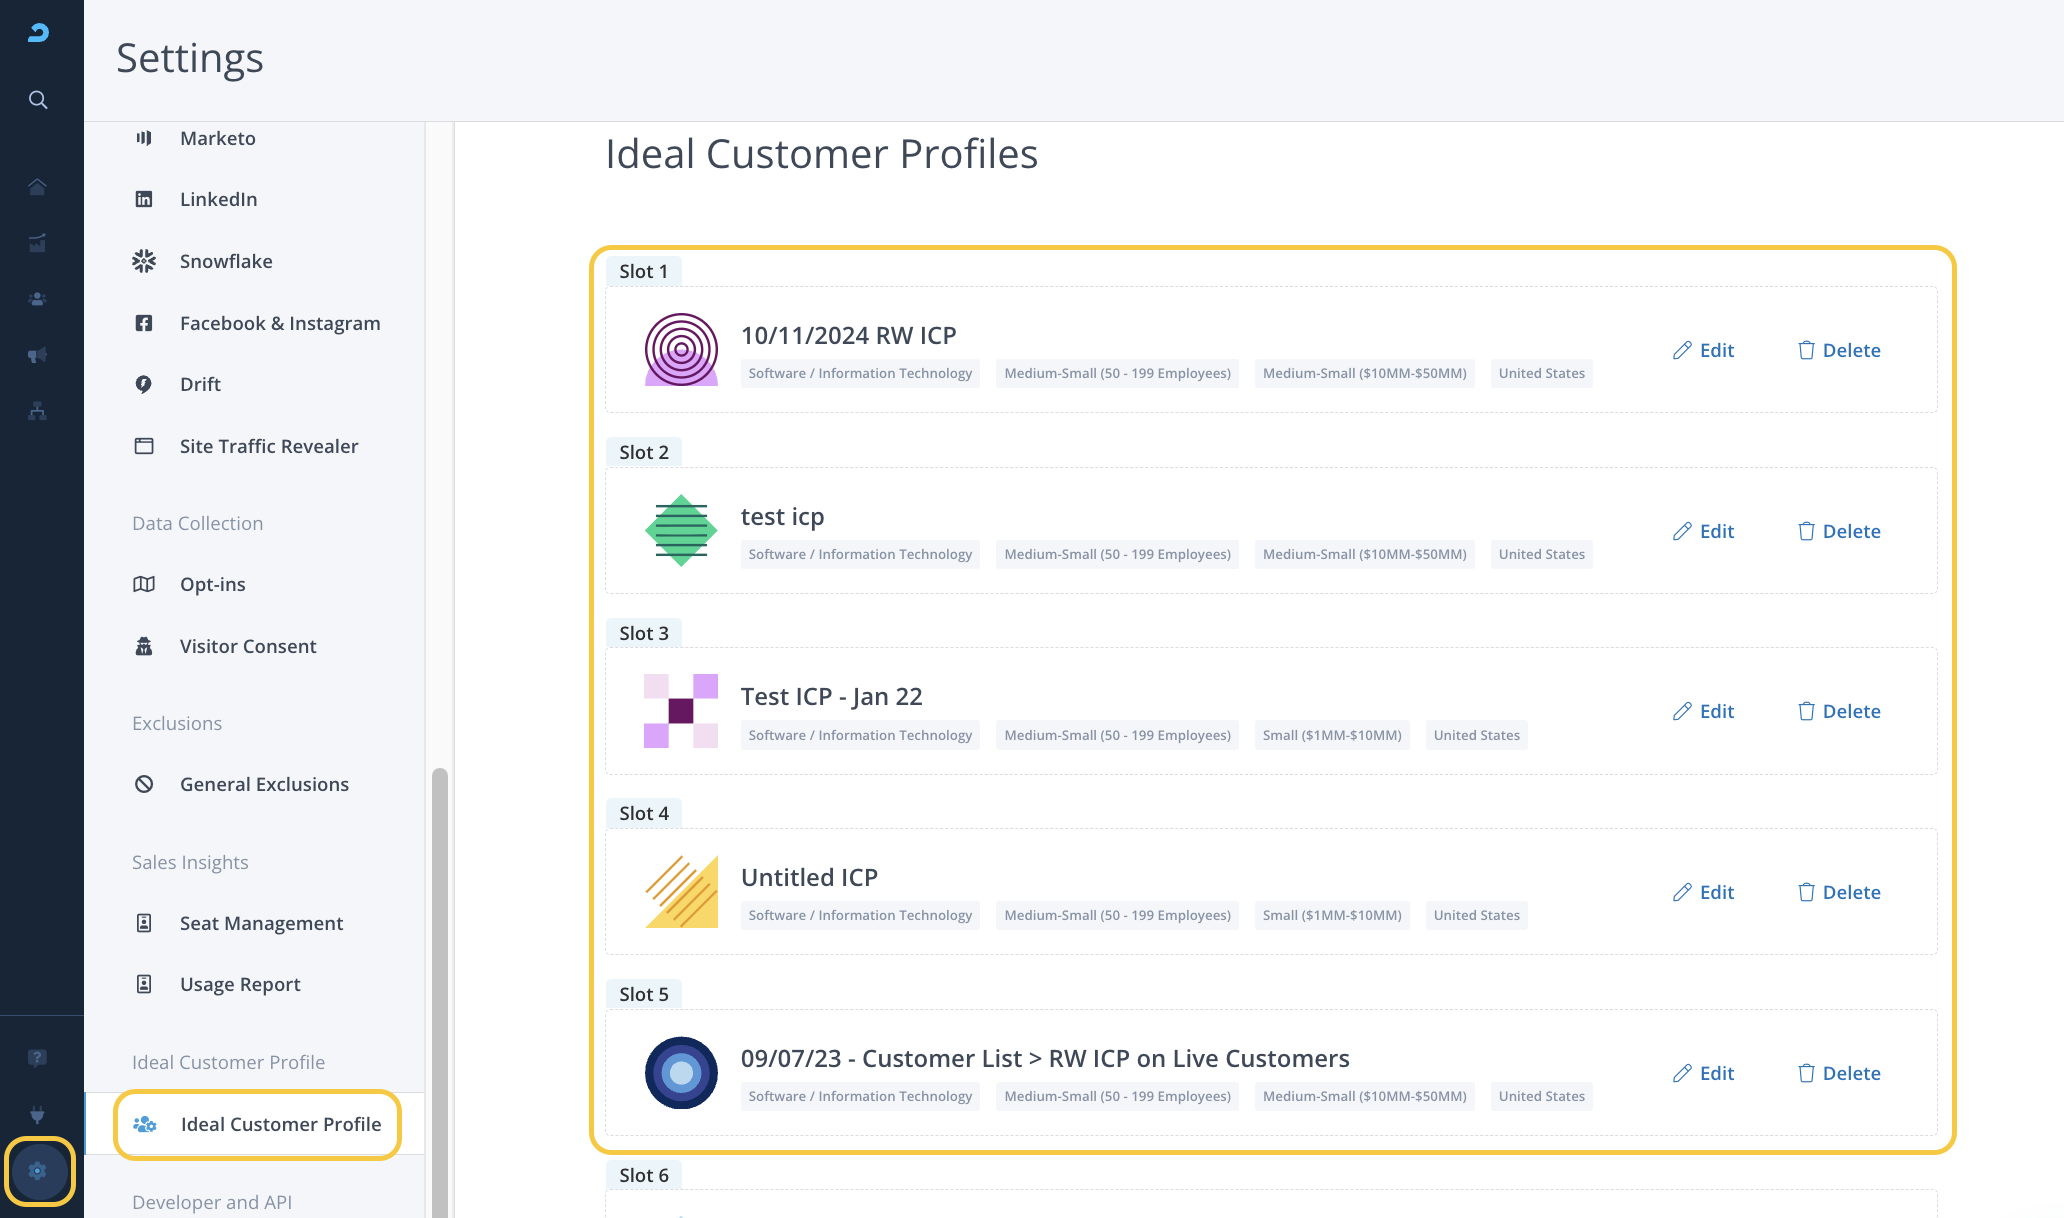
Task: Open the home icon in navigation rail
Action: (x=38, y=187)
